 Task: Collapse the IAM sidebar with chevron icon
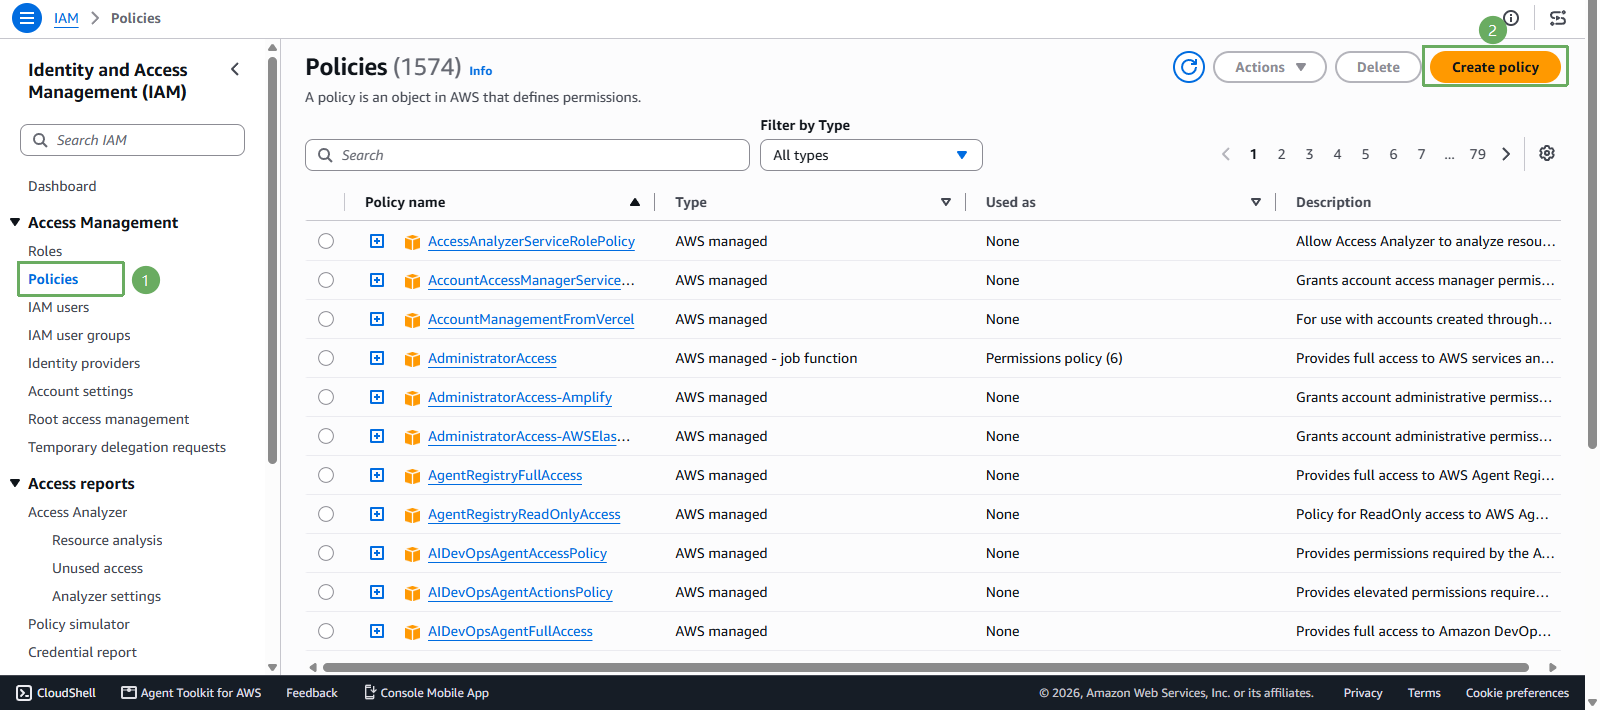point(235,69)
